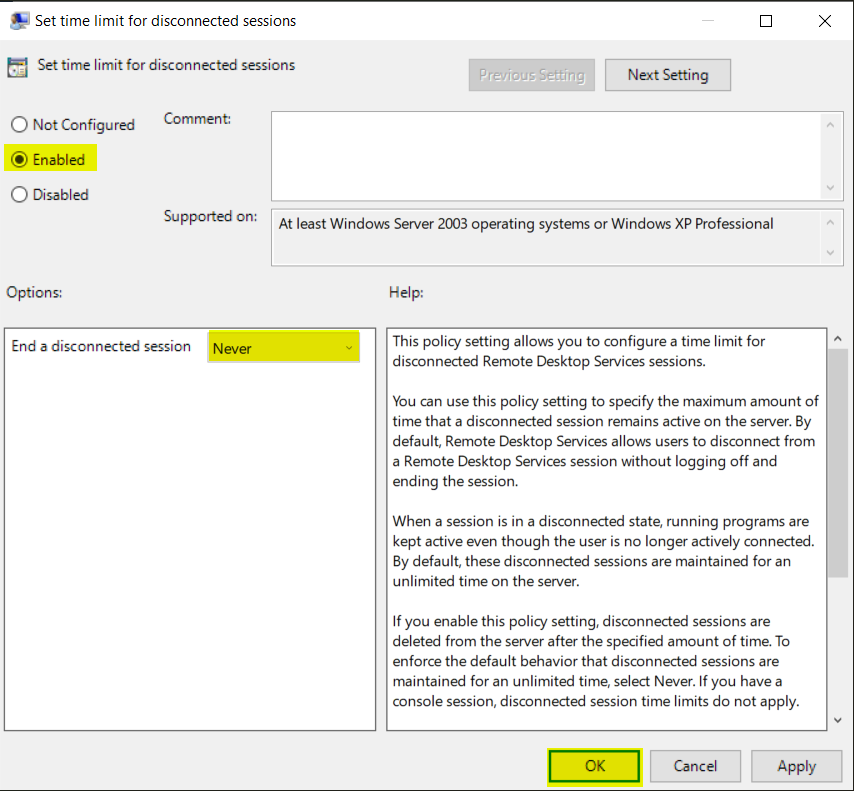
Task: Click the Help panel scroll-up arrow
Action: (838, 338)
